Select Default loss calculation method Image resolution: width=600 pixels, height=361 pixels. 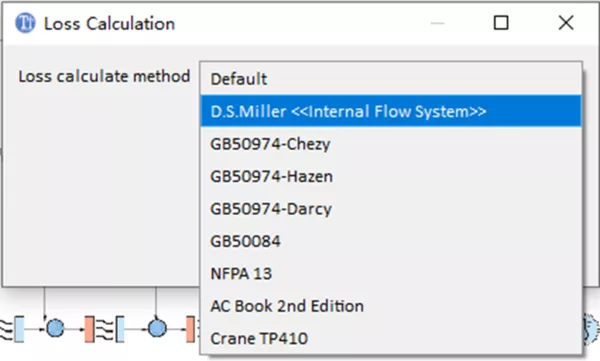coord(391,79)
